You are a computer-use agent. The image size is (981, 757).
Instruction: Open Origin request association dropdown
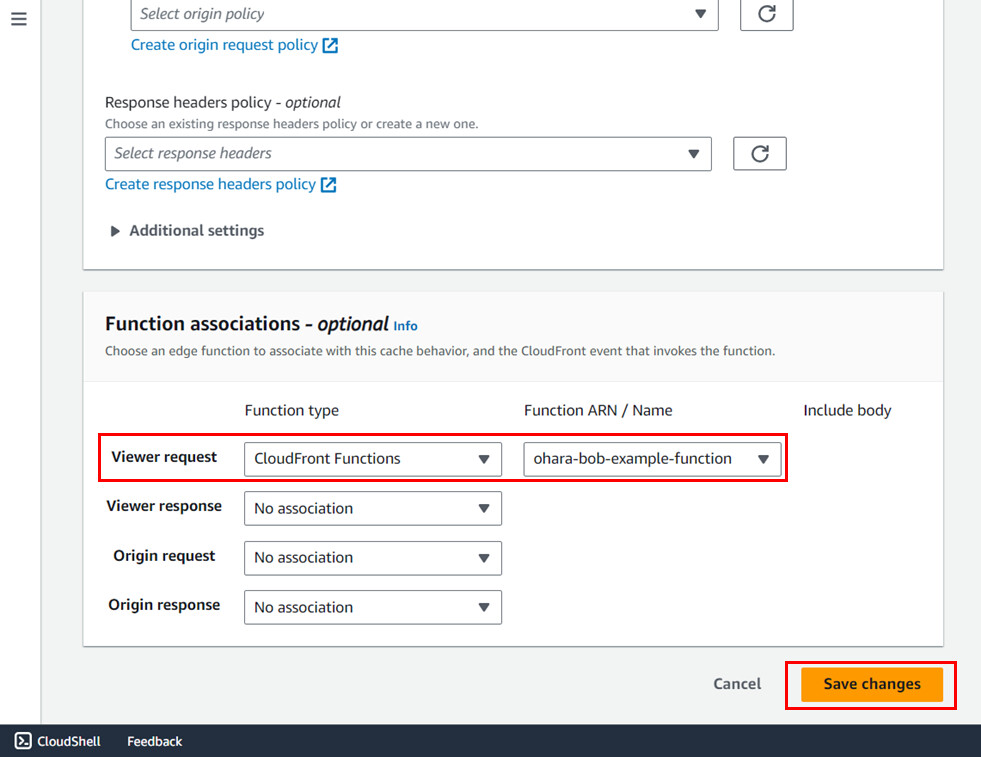372,558
